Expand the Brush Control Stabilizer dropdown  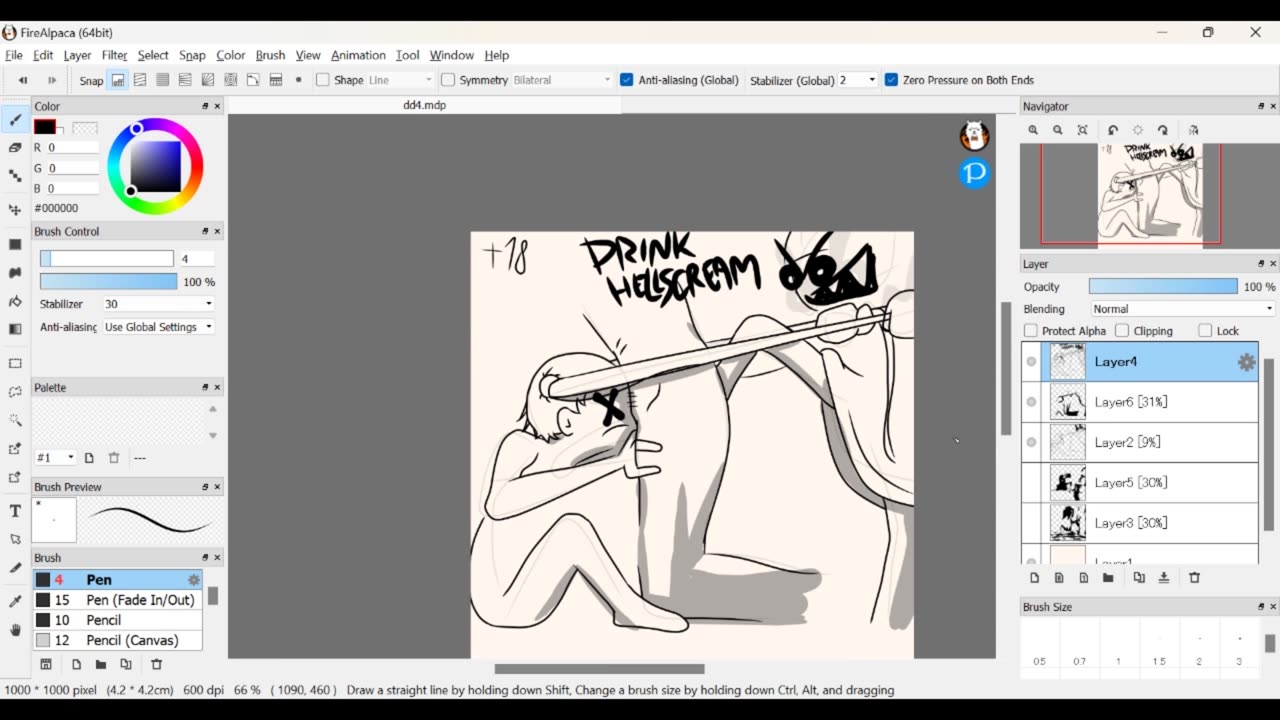158,304
